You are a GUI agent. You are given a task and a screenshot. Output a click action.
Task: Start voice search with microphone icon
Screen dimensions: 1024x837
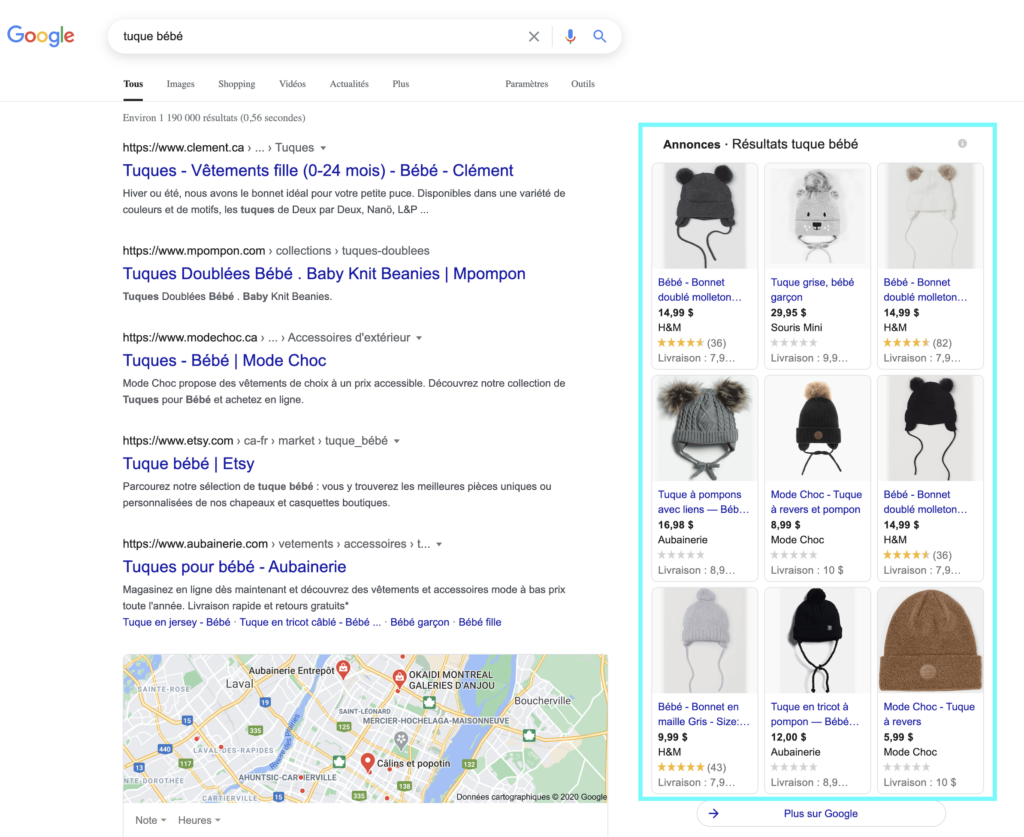[570, 37]
